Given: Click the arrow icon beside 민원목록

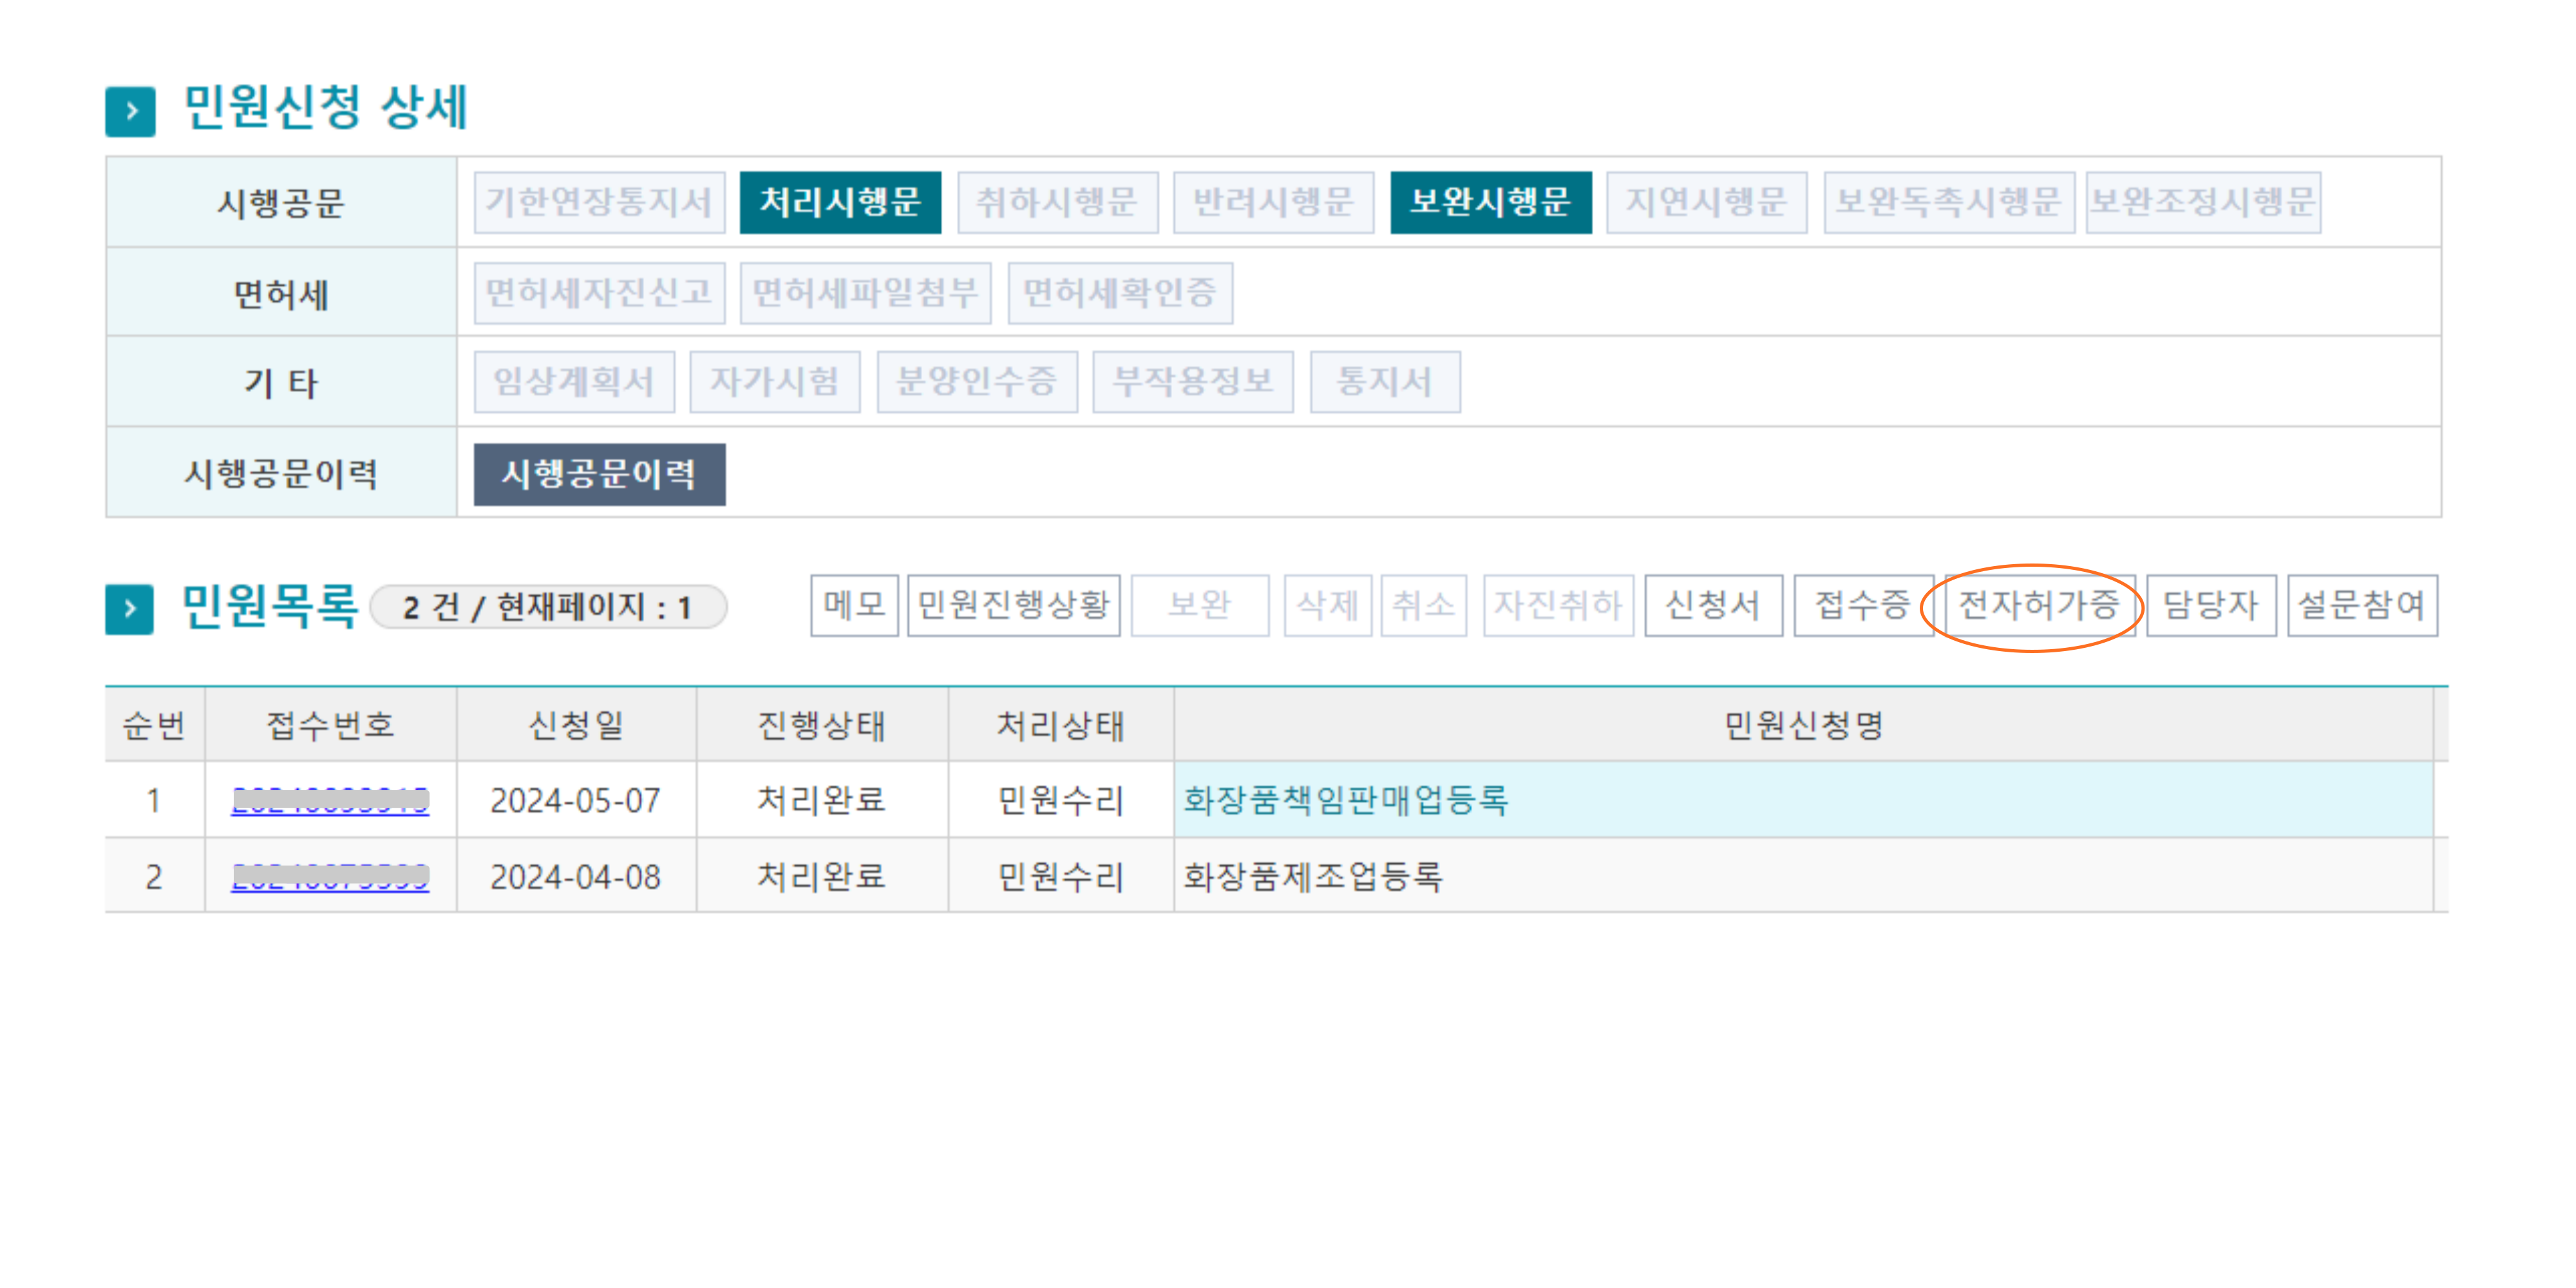Looking at the screenshot, I should pos(129,608).
